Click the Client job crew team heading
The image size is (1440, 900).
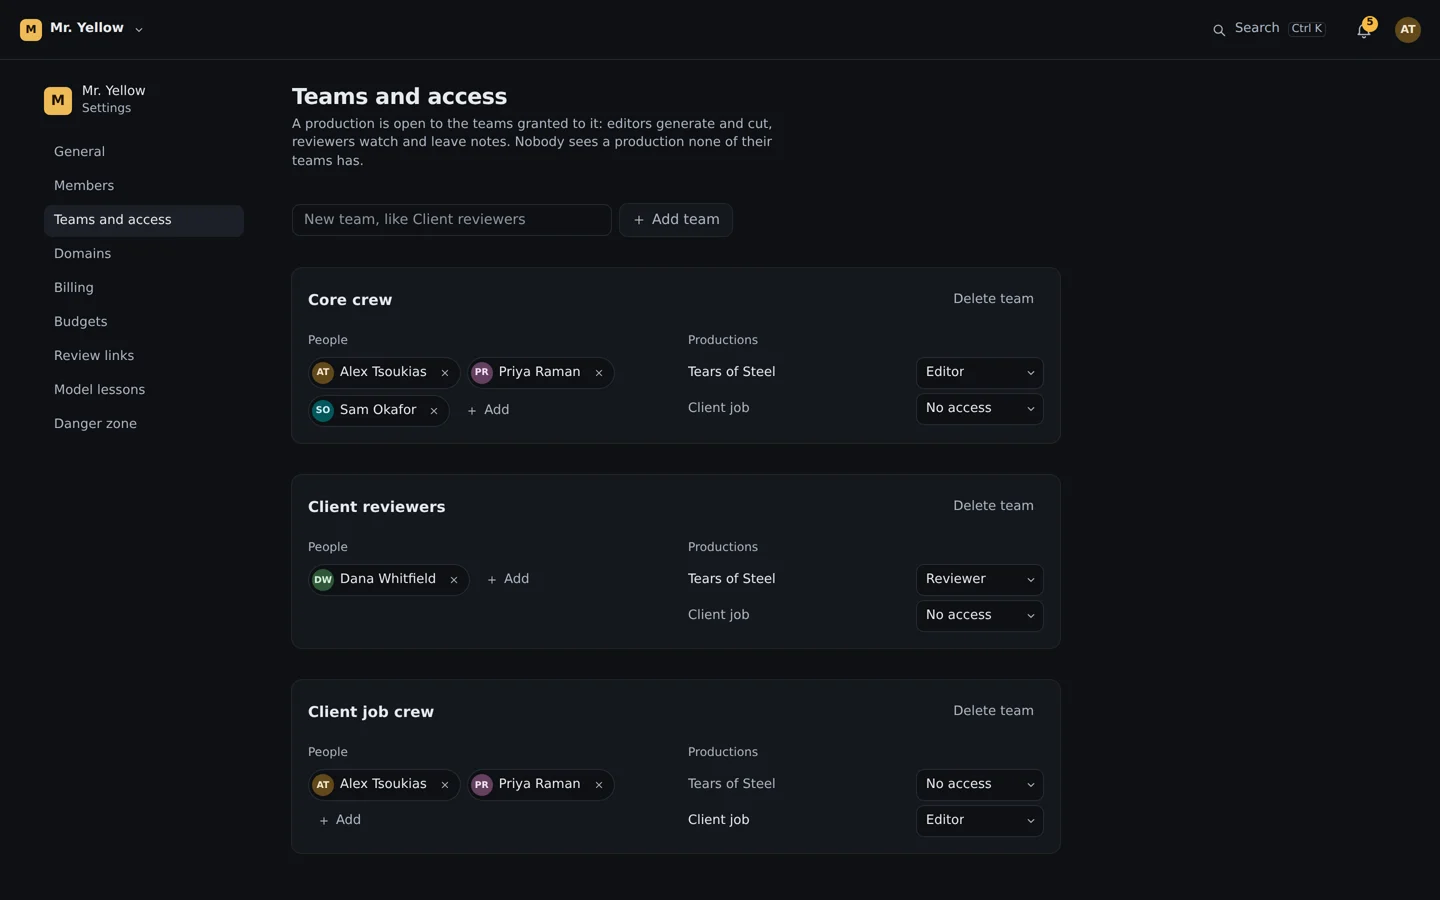(x=371, y=712)
